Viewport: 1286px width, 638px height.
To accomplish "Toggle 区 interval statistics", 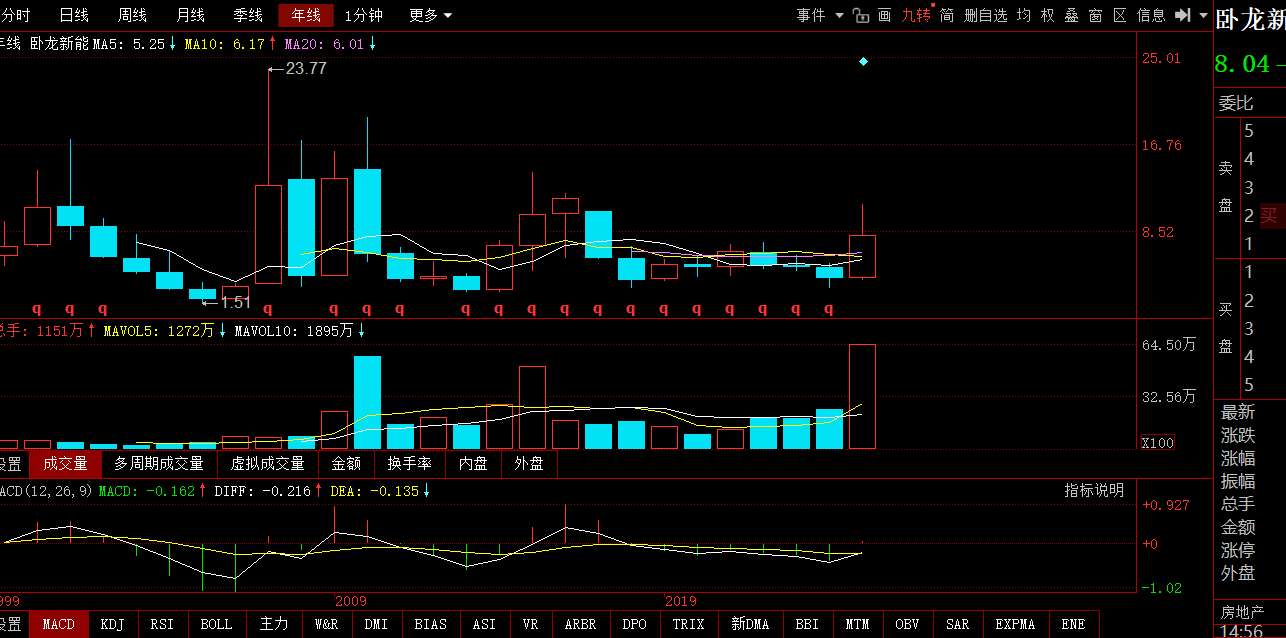I will click(1120, 15).
